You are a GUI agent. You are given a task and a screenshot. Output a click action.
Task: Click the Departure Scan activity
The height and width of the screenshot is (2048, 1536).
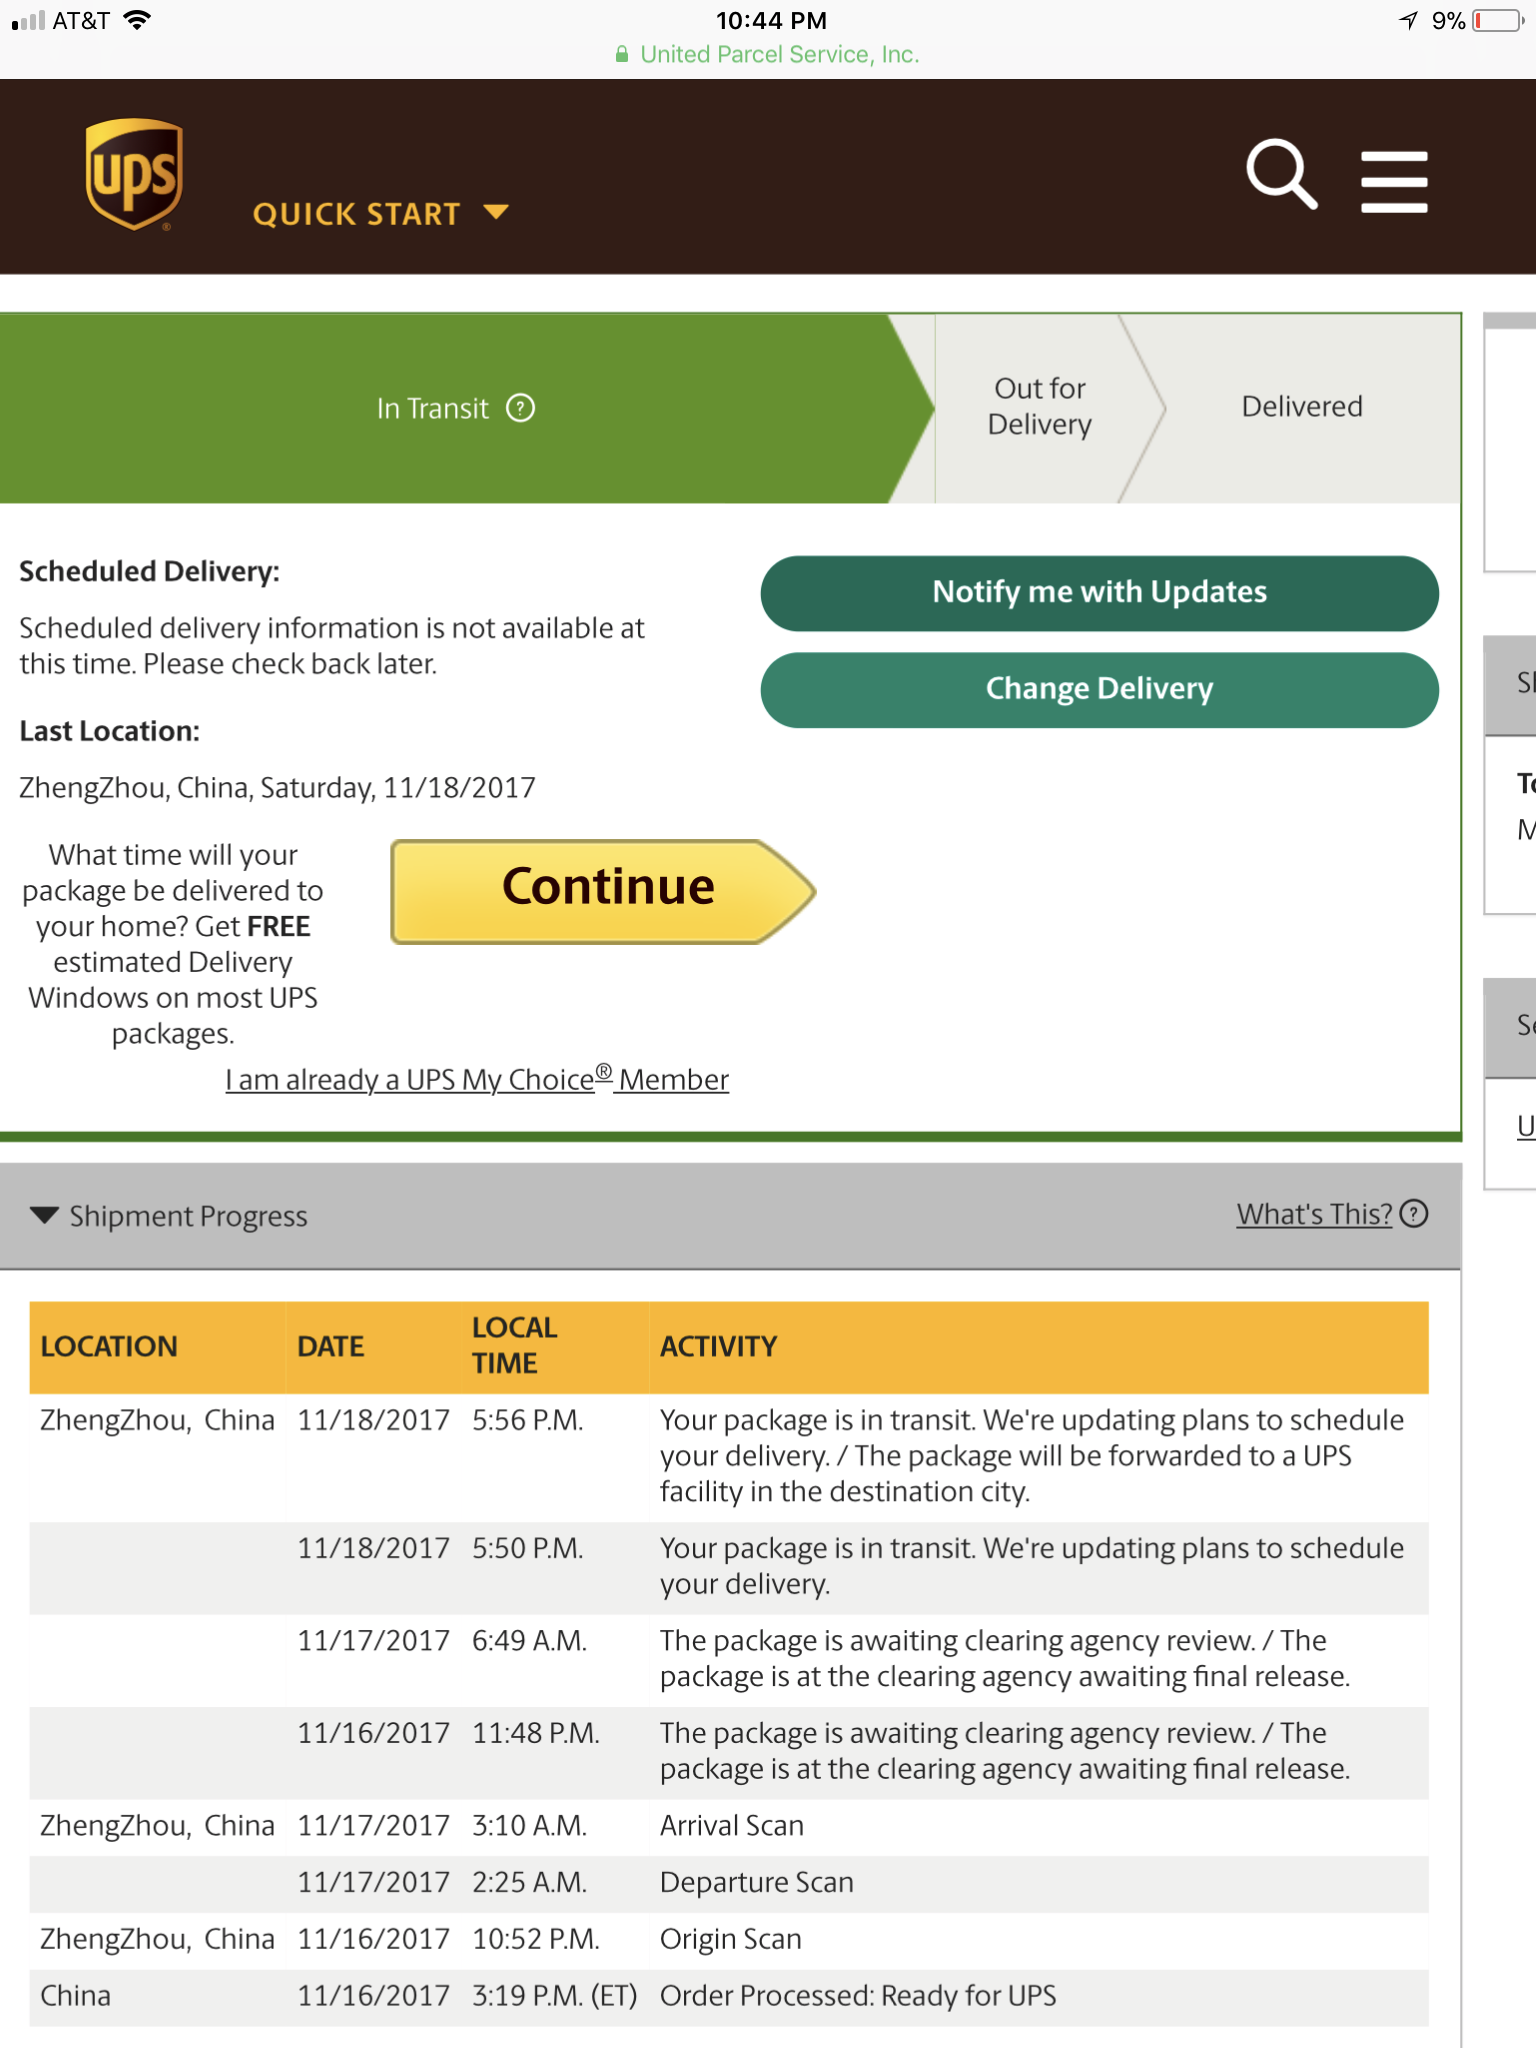point(757,1882)
